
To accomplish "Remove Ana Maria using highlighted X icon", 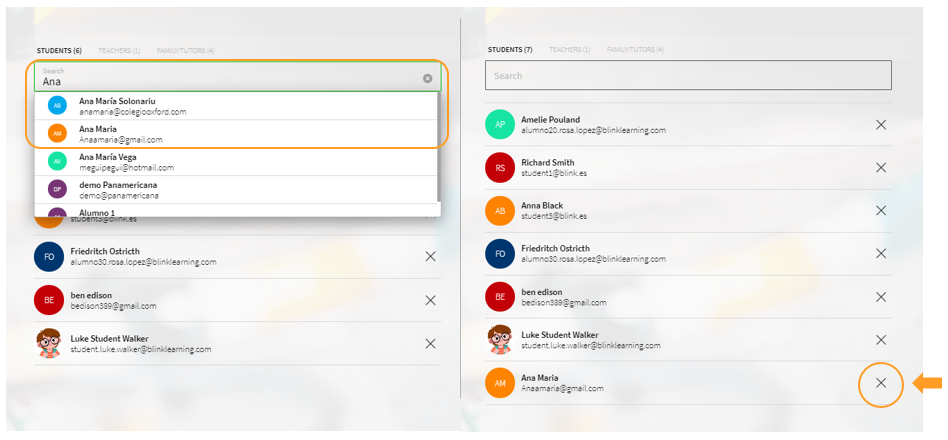I will click(x=880, y=383).
